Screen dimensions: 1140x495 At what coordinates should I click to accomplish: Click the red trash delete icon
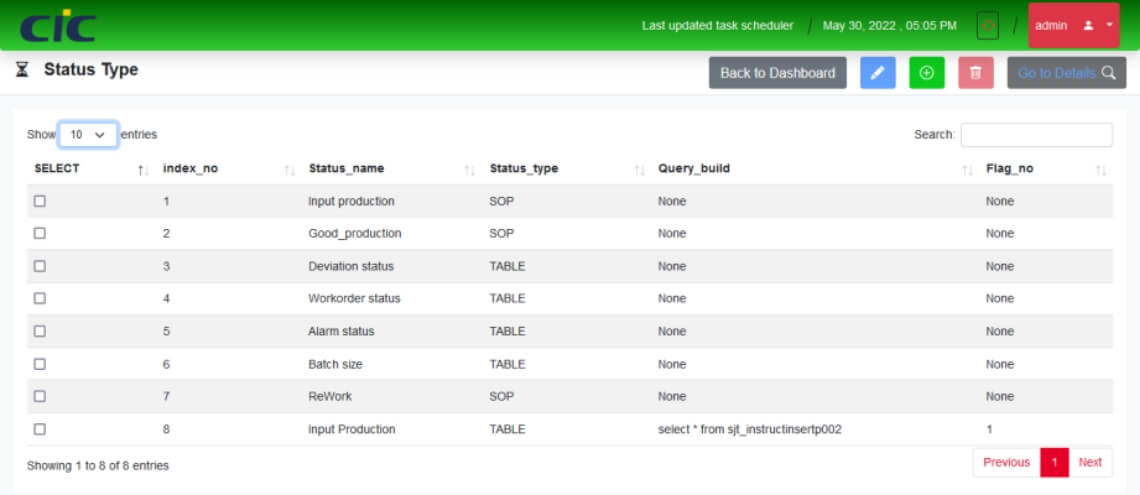(x=975, y=73)
